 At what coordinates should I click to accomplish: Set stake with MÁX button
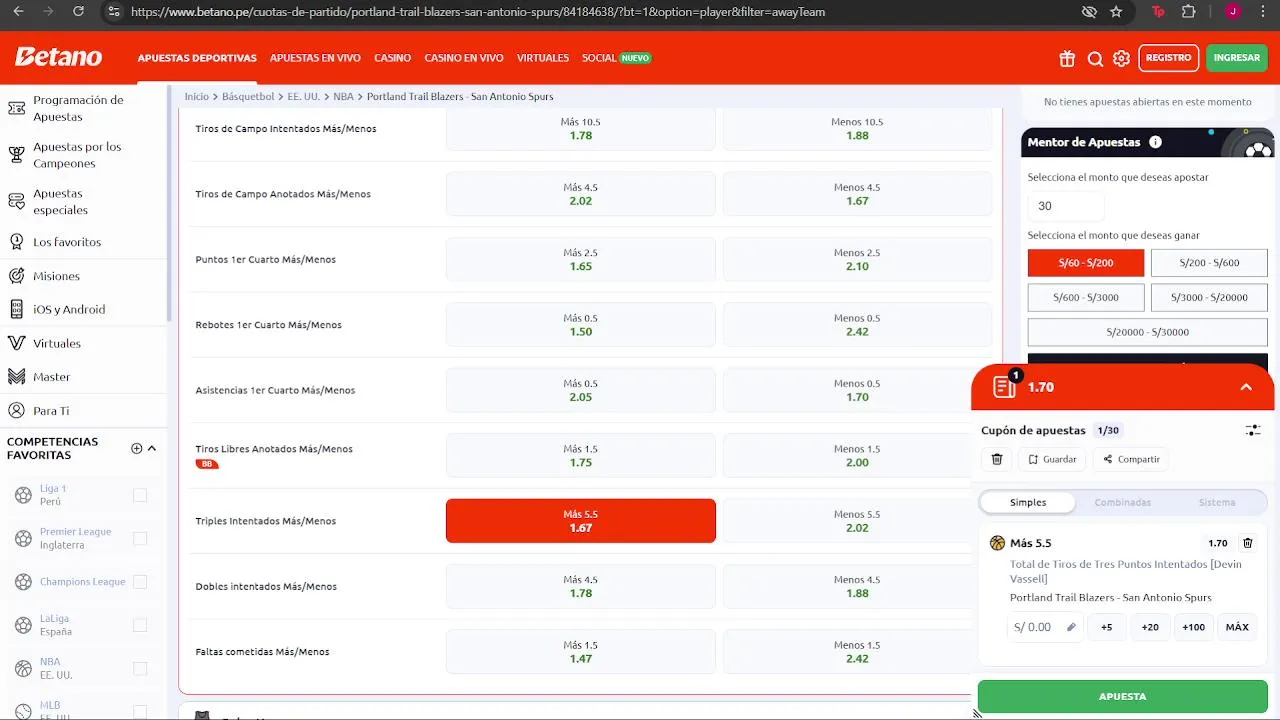1237,627
